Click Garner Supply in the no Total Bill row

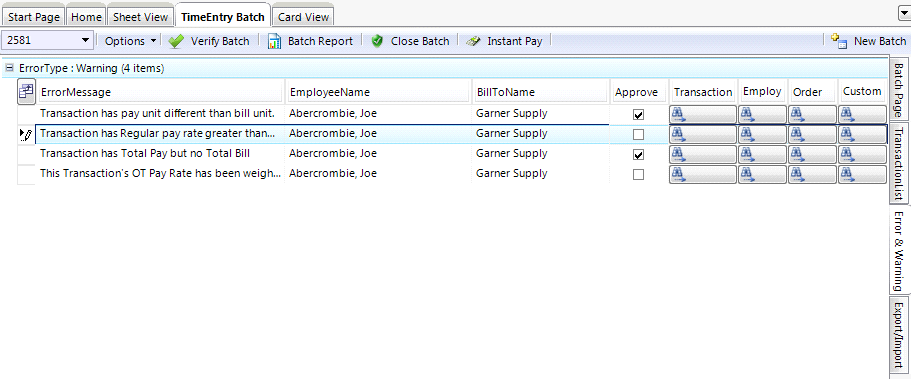click(511, 153)
